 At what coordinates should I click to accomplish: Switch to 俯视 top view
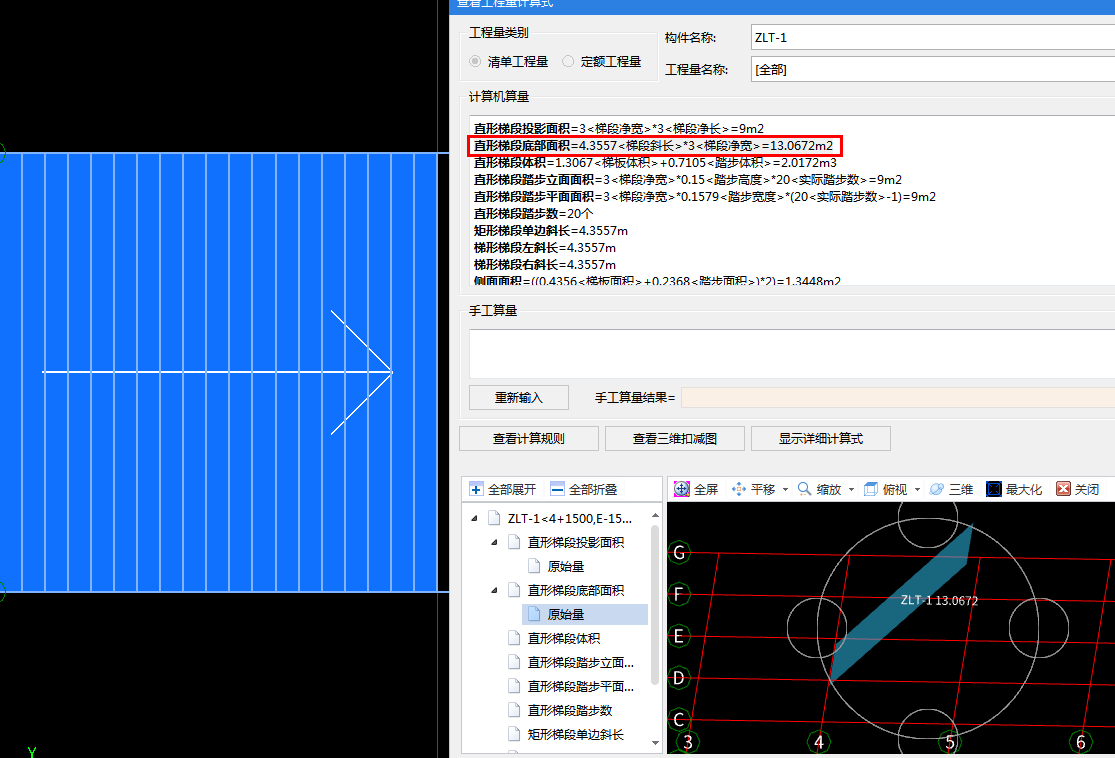click(x=885, y=489)
